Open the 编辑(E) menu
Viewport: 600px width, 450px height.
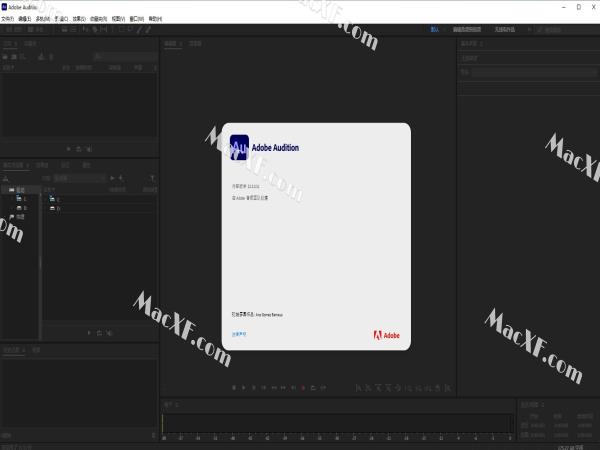coord(24,19)
